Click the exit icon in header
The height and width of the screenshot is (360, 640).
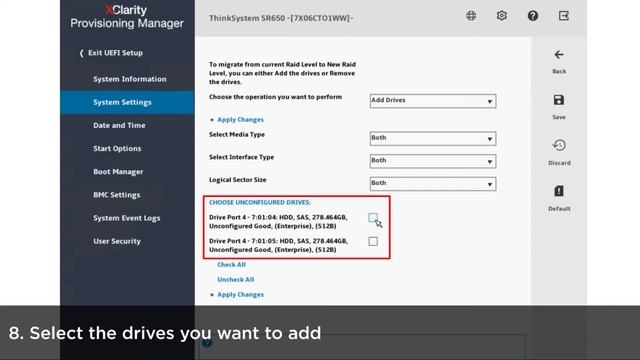[564, 16]
